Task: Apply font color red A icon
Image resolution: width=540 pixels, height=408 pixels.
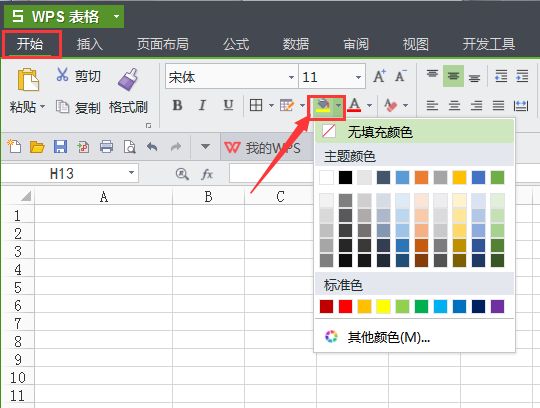Action: point(354,105)
